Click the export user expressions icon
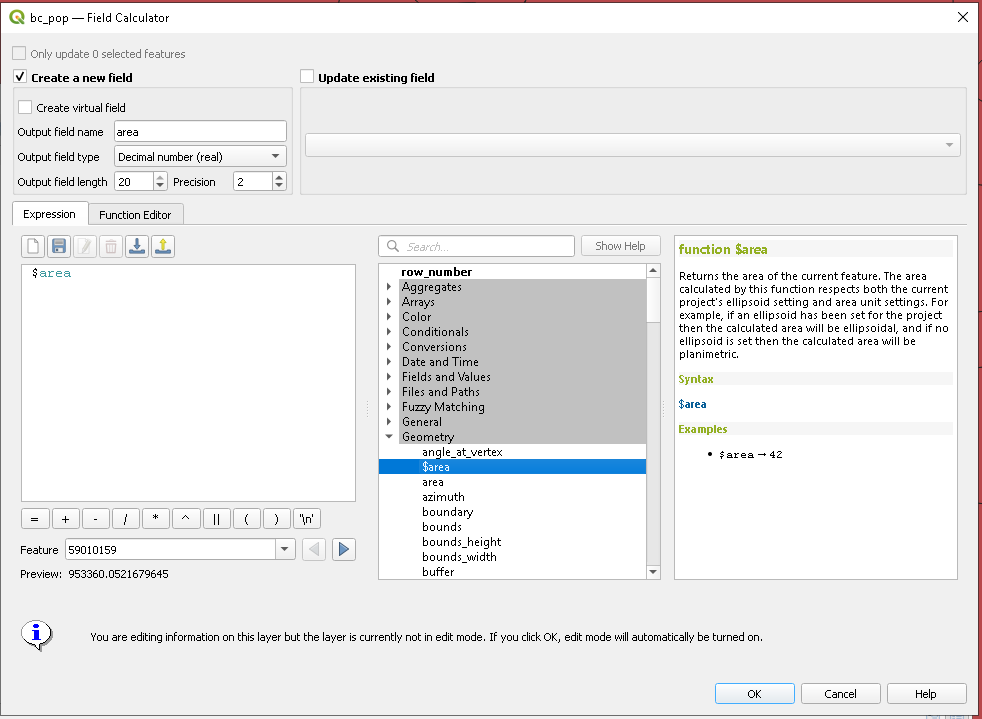This screenshot has height=719, width=982. coord(163,246)
